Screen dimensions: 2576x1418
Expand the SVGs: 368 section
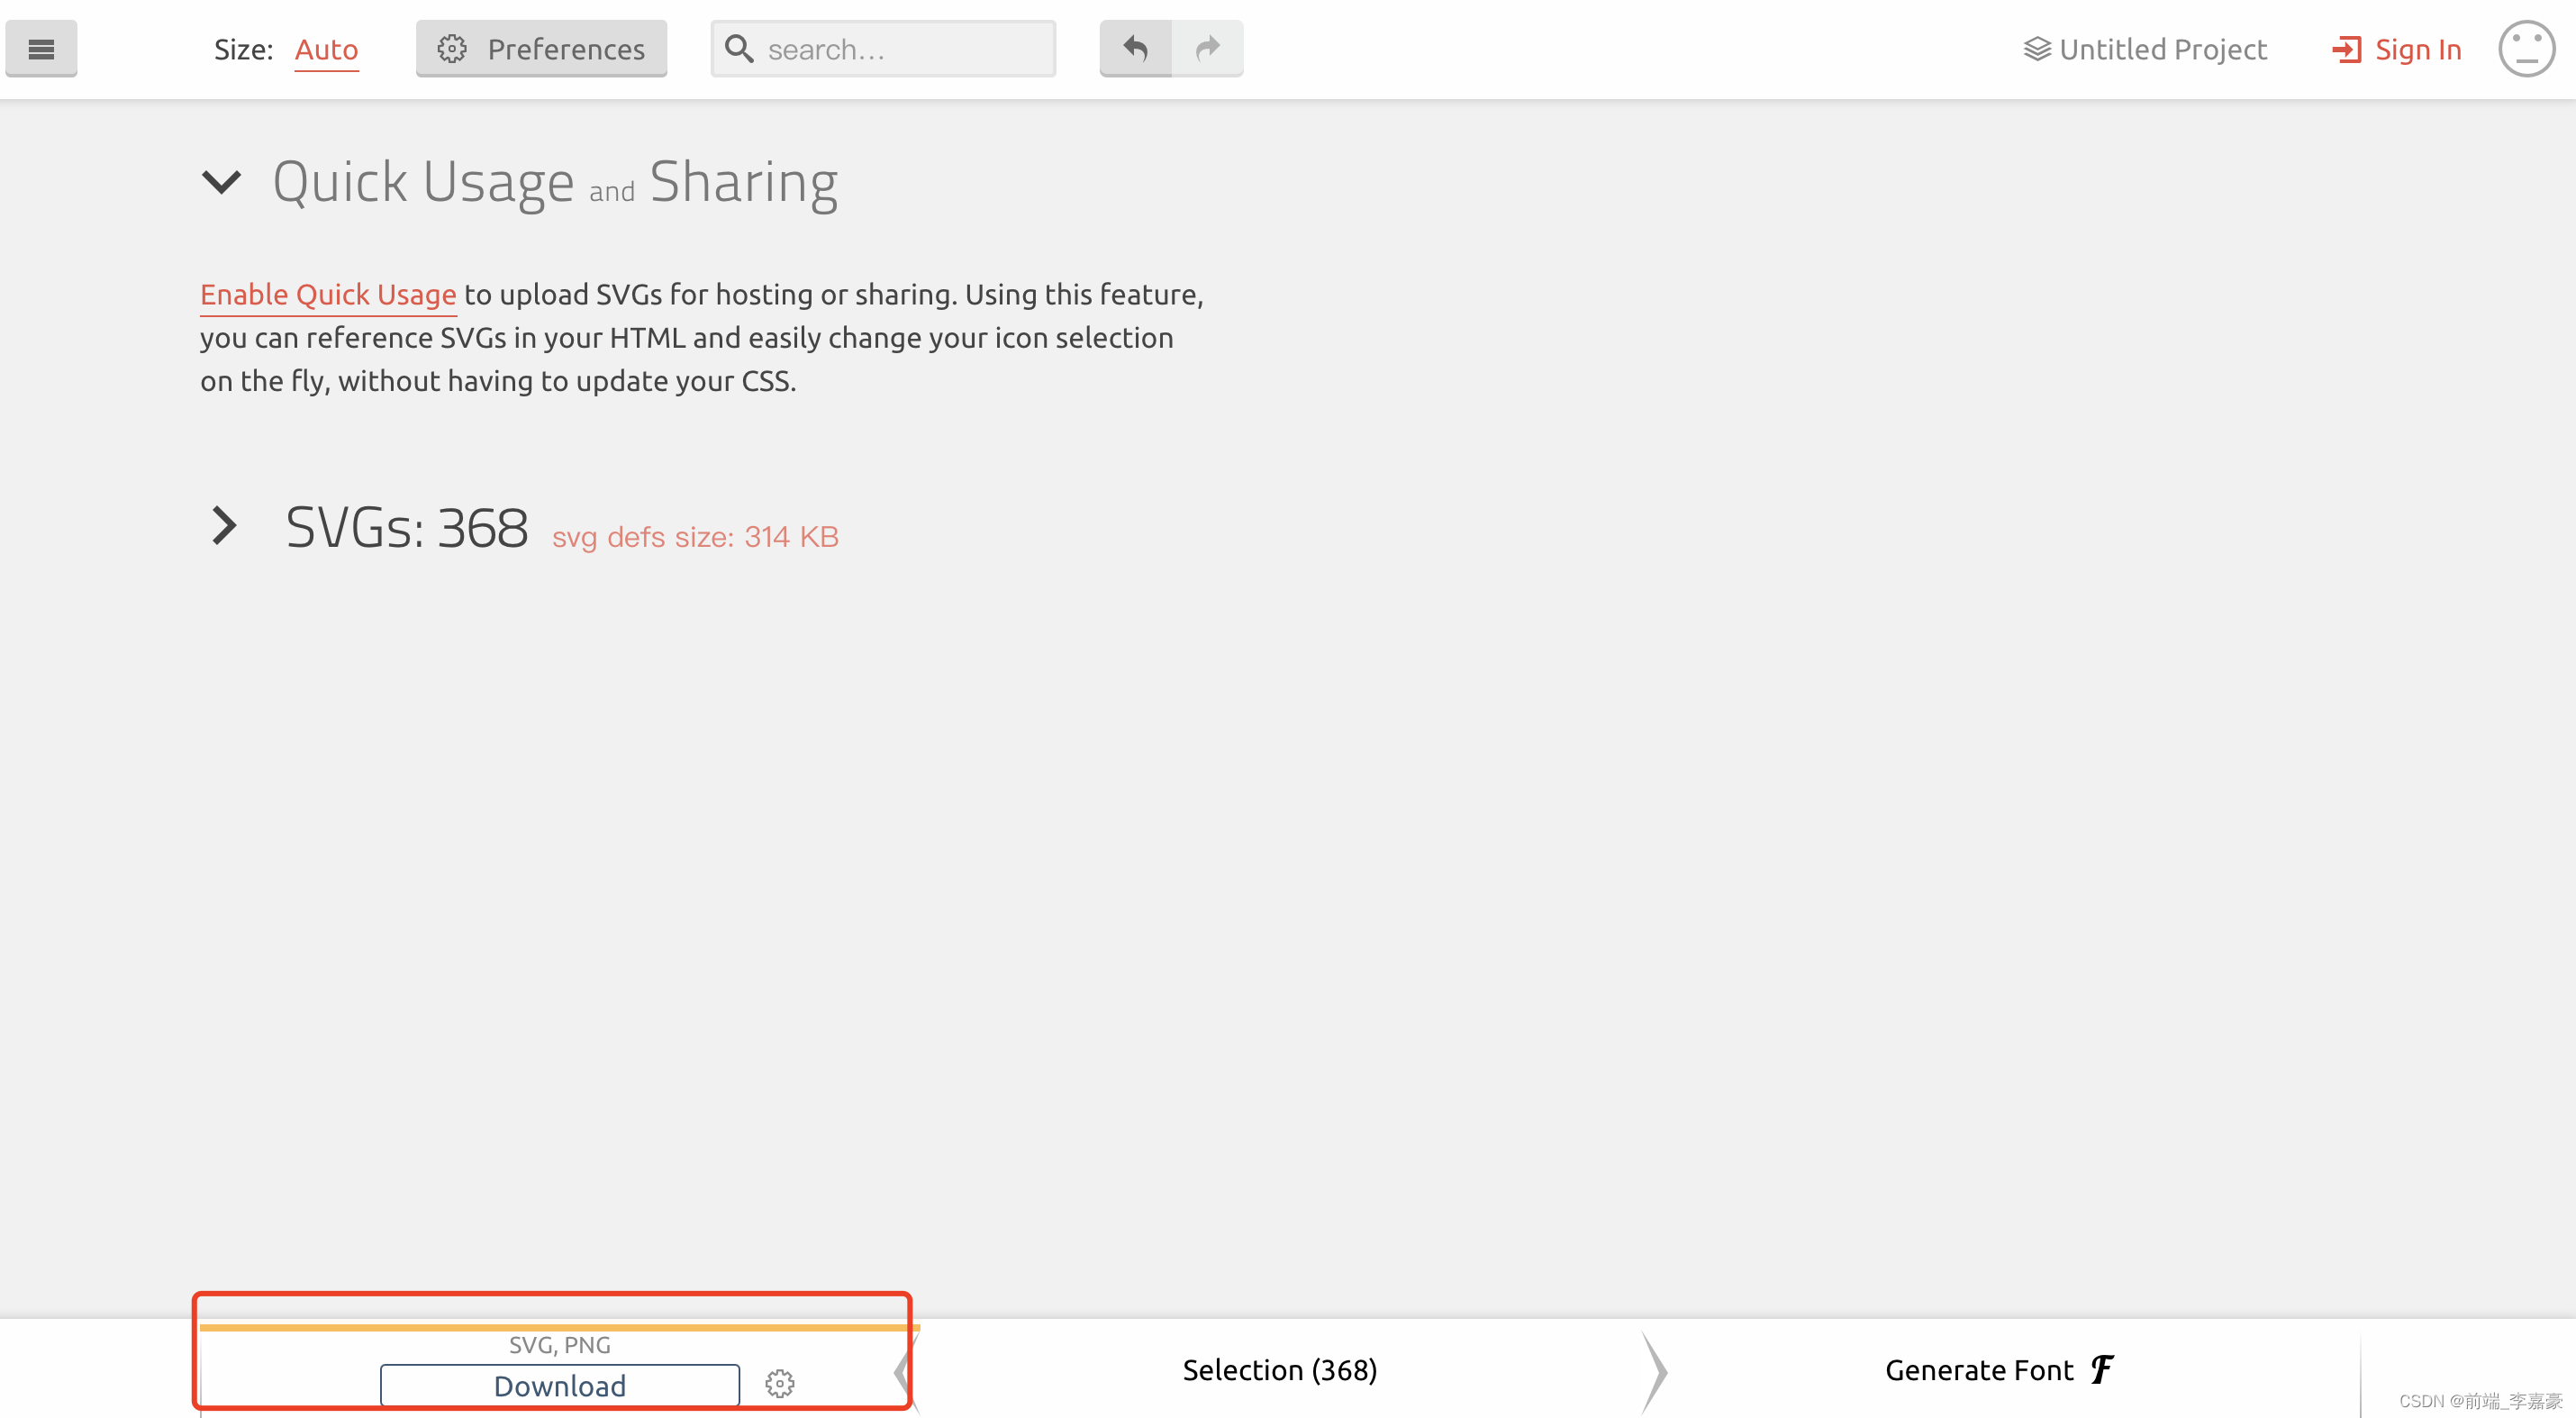pos(224,526)
